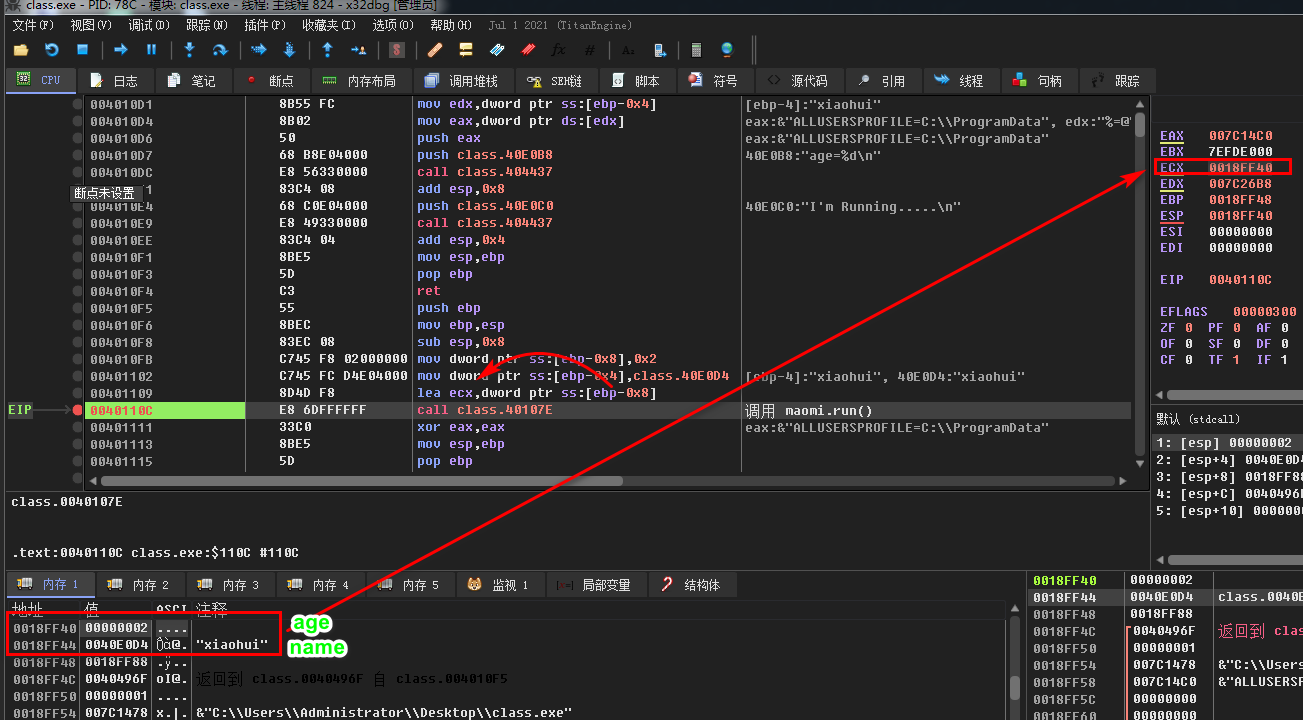
Task: Step over with the curved-arrow toolbar icon
Action: pos(220,49)
